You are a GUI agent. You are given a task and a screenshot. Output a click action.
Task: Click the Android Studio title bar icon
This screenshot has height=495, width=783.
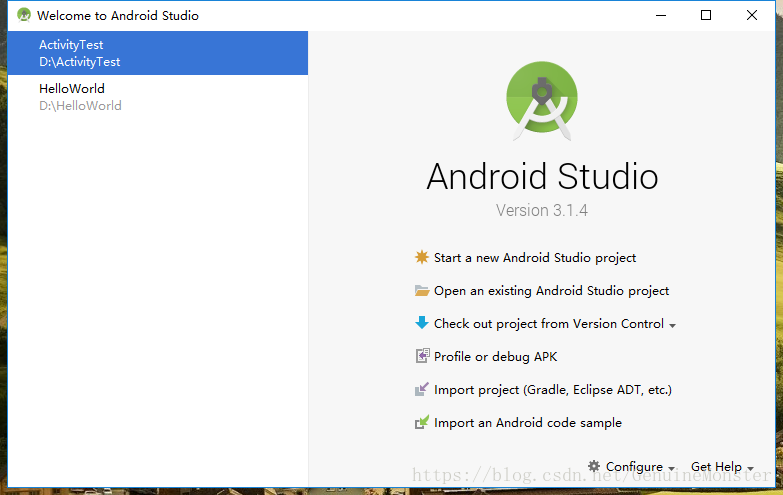(x=23, y=15)
